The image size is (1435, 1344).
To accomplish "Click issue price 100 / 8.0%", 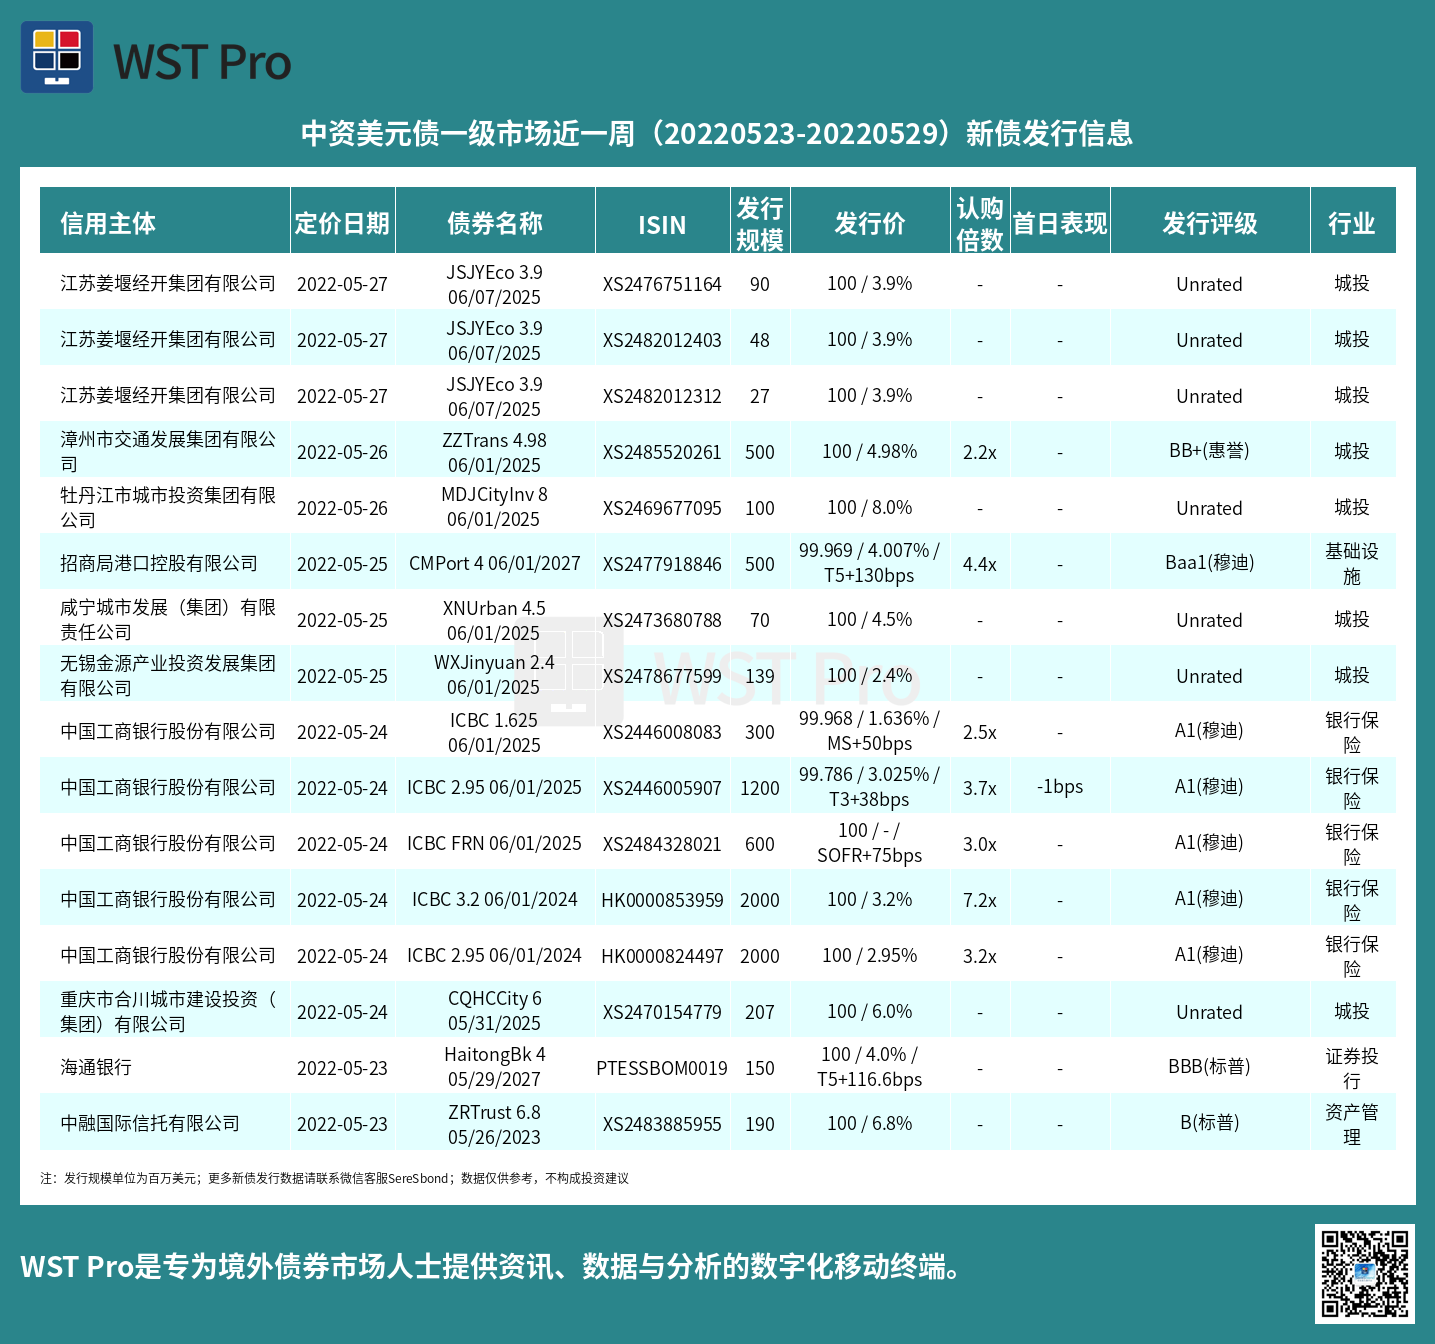I will point(869,508).
